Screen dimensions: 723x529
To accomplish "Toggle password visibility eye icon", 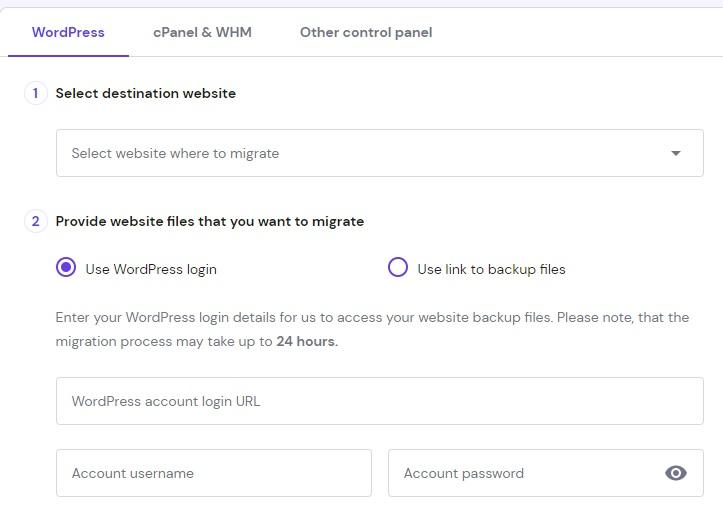I will 676,473.
